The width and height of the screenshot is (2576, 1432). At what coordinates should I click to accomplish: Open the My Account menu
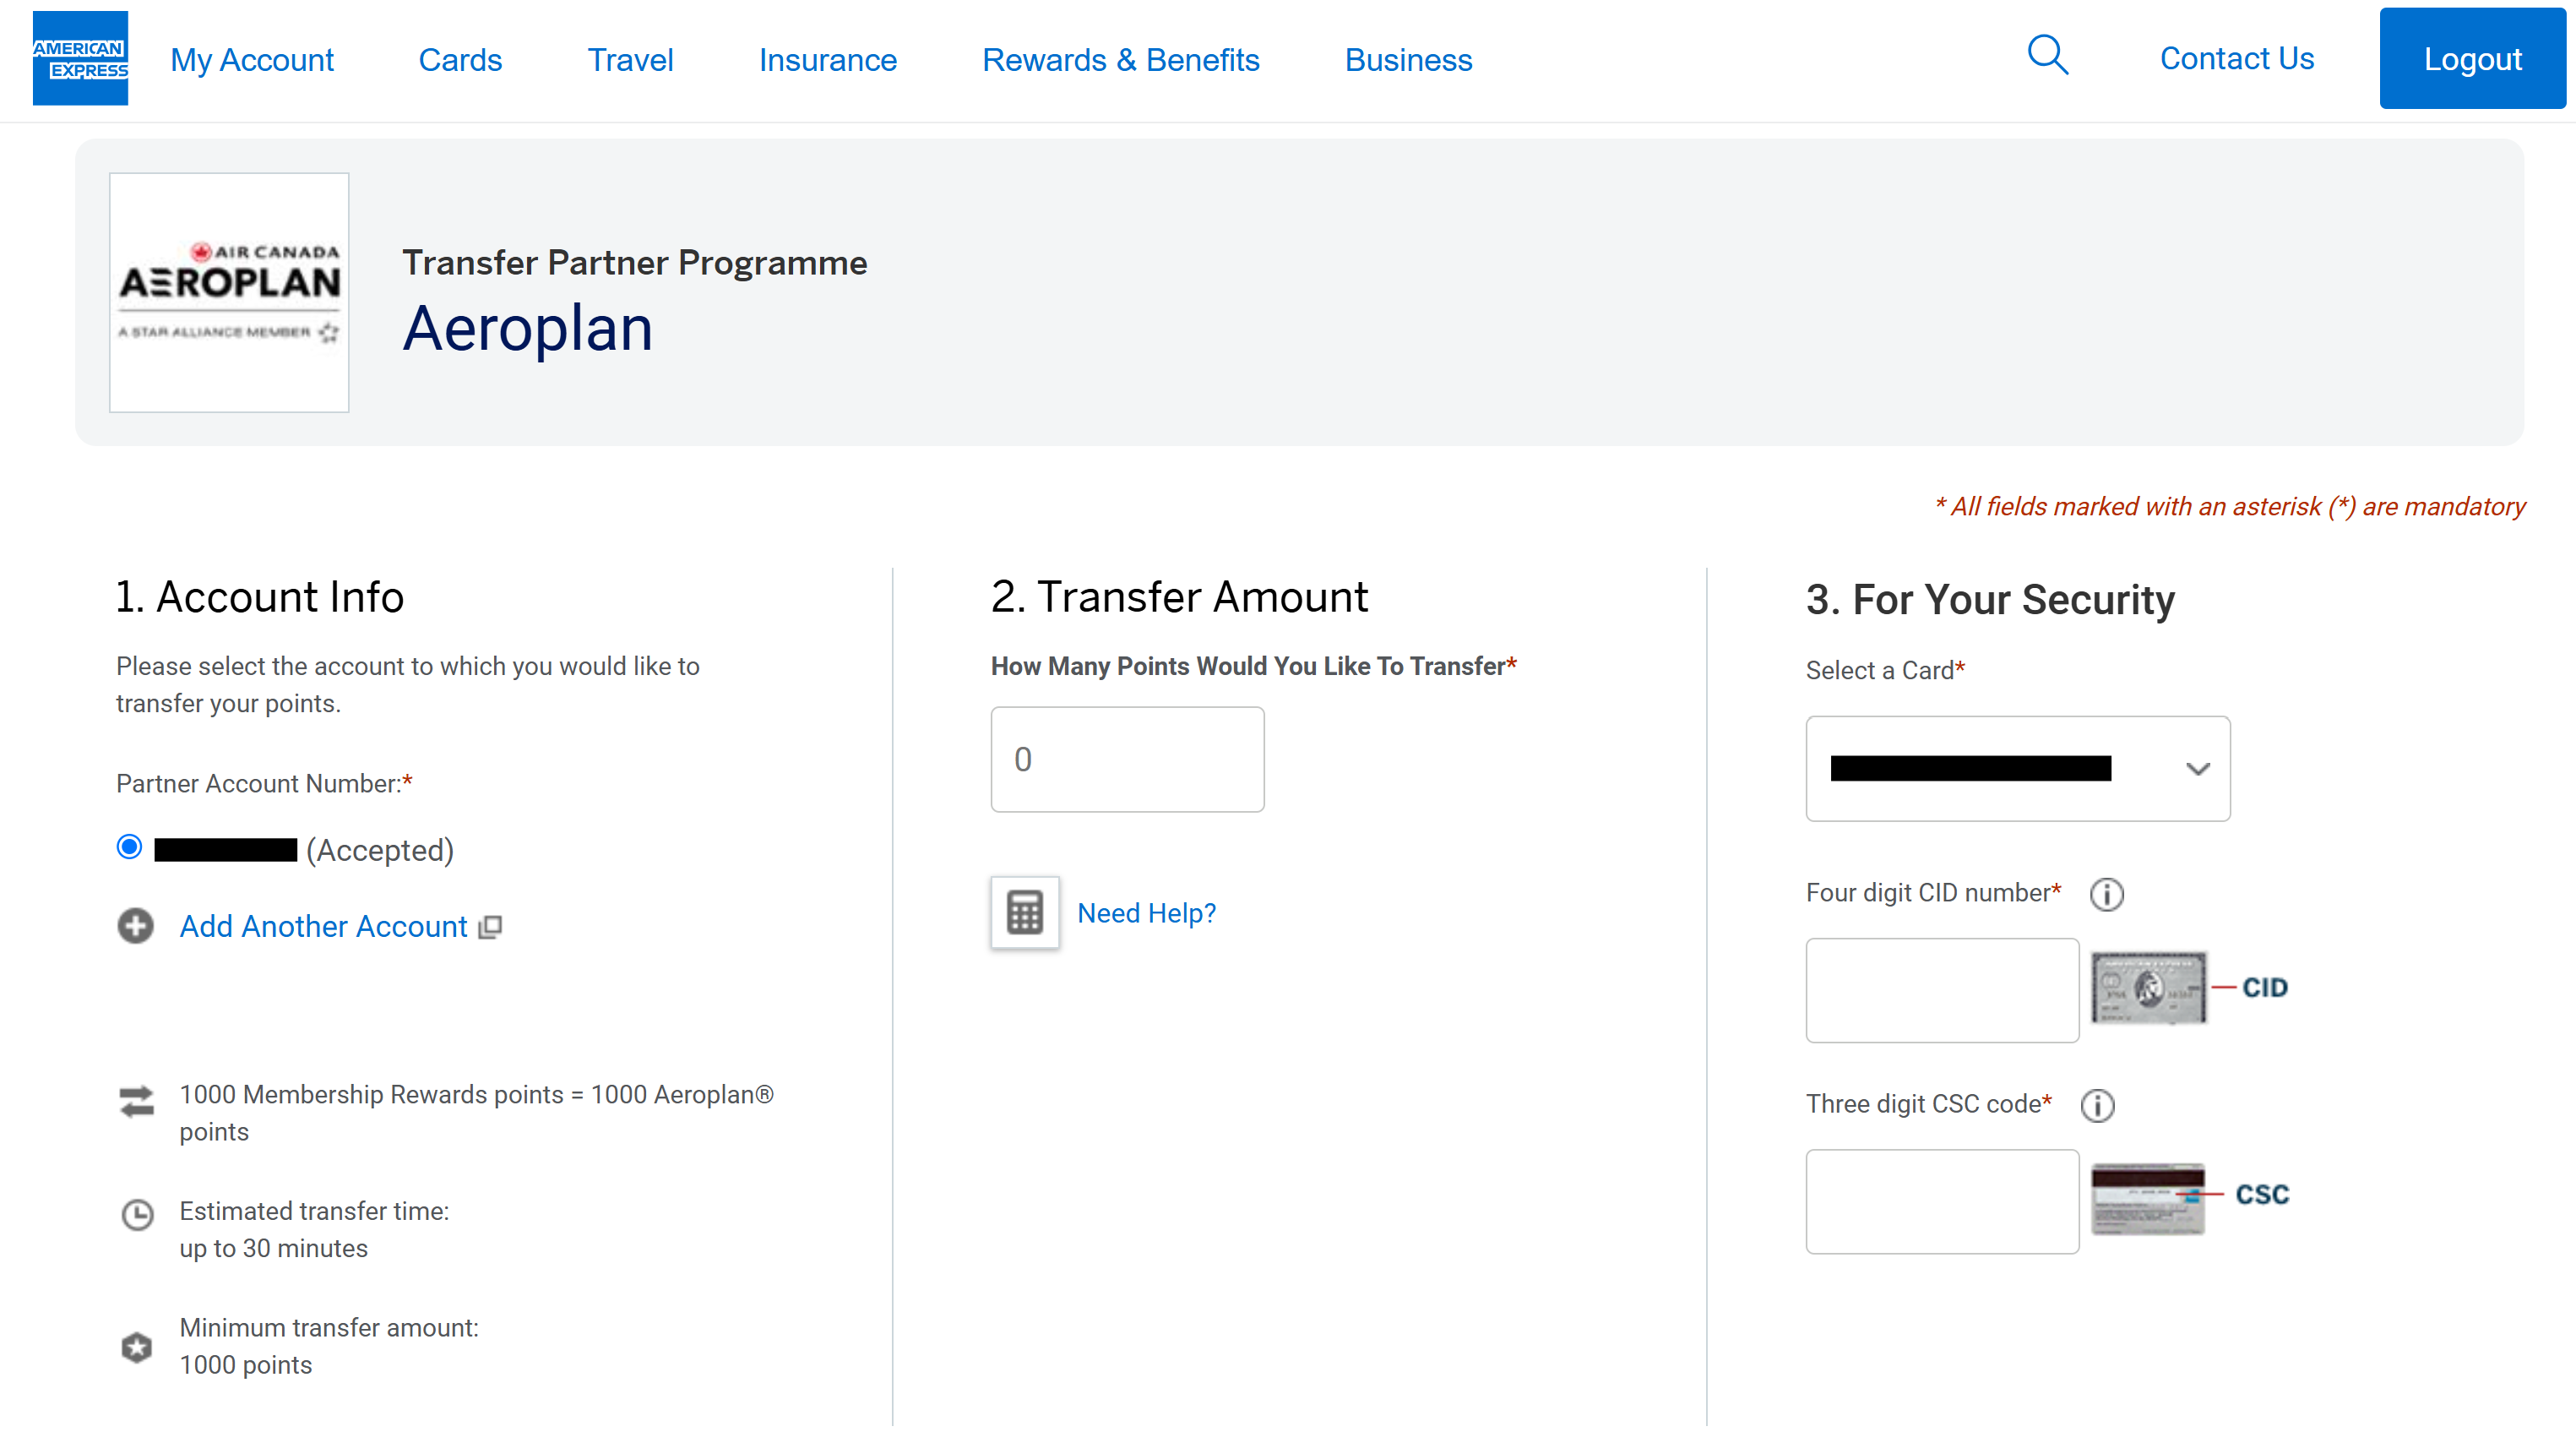click(251, 60)
